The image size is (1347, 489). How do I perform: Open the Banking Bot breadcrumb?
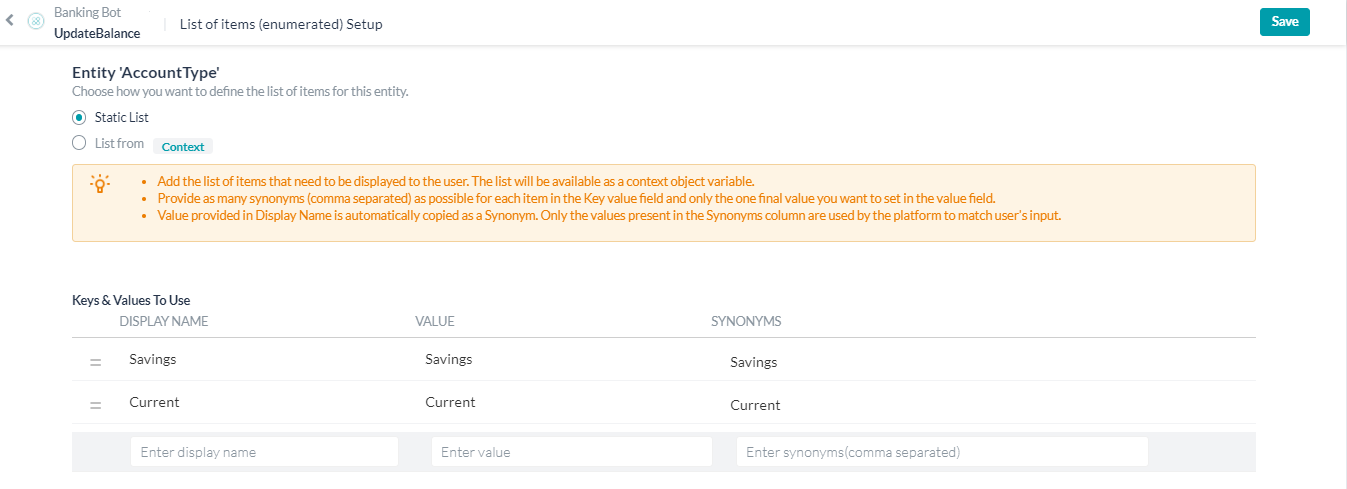click(x=87, y=13)
